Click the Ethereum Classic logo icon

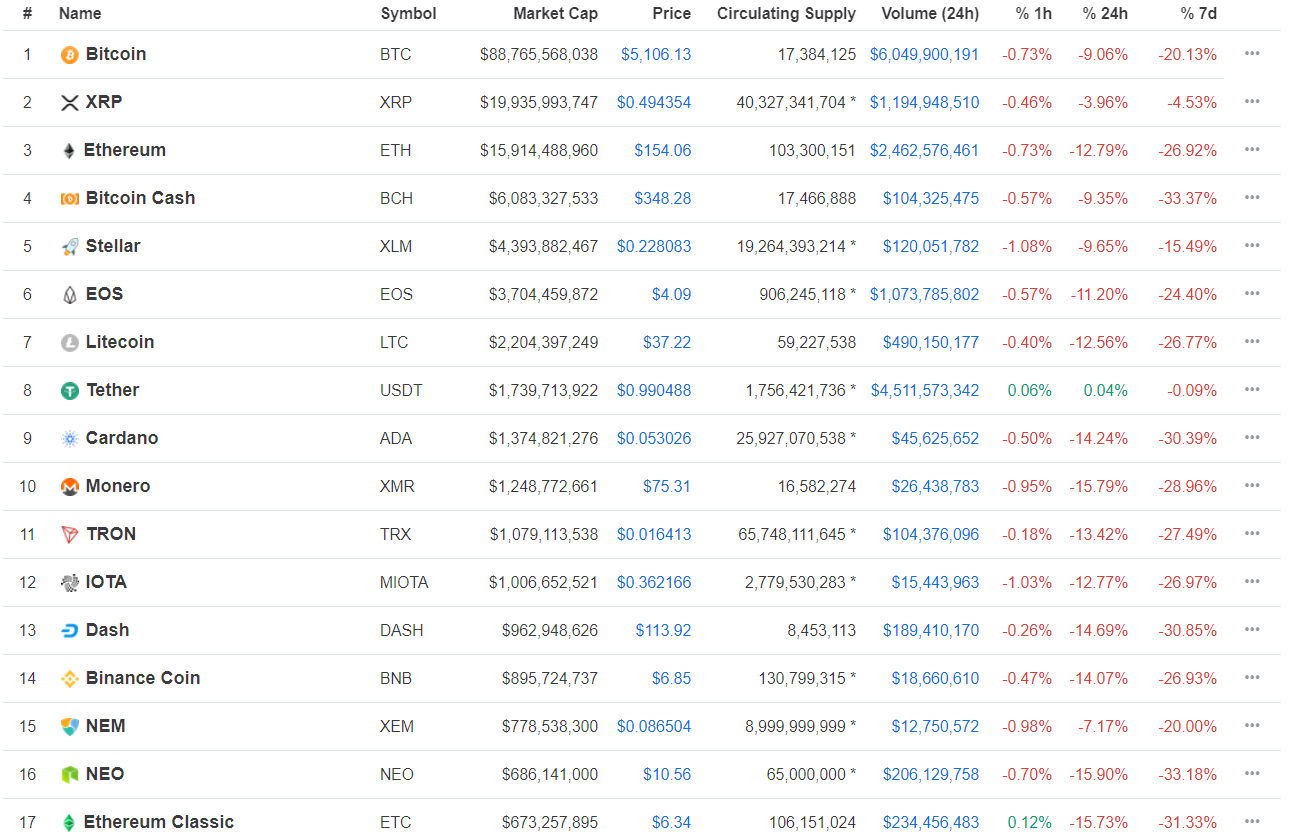click(x=69, y=822)
